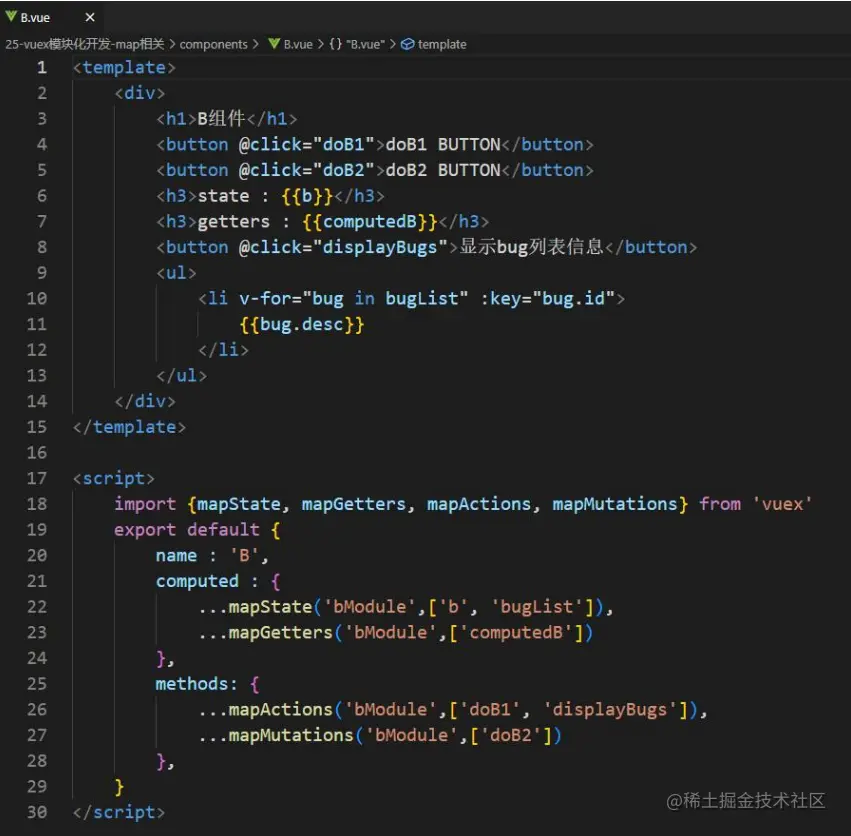
Task: Click the 'vuex' module string
Action: [x=782, y=504]
